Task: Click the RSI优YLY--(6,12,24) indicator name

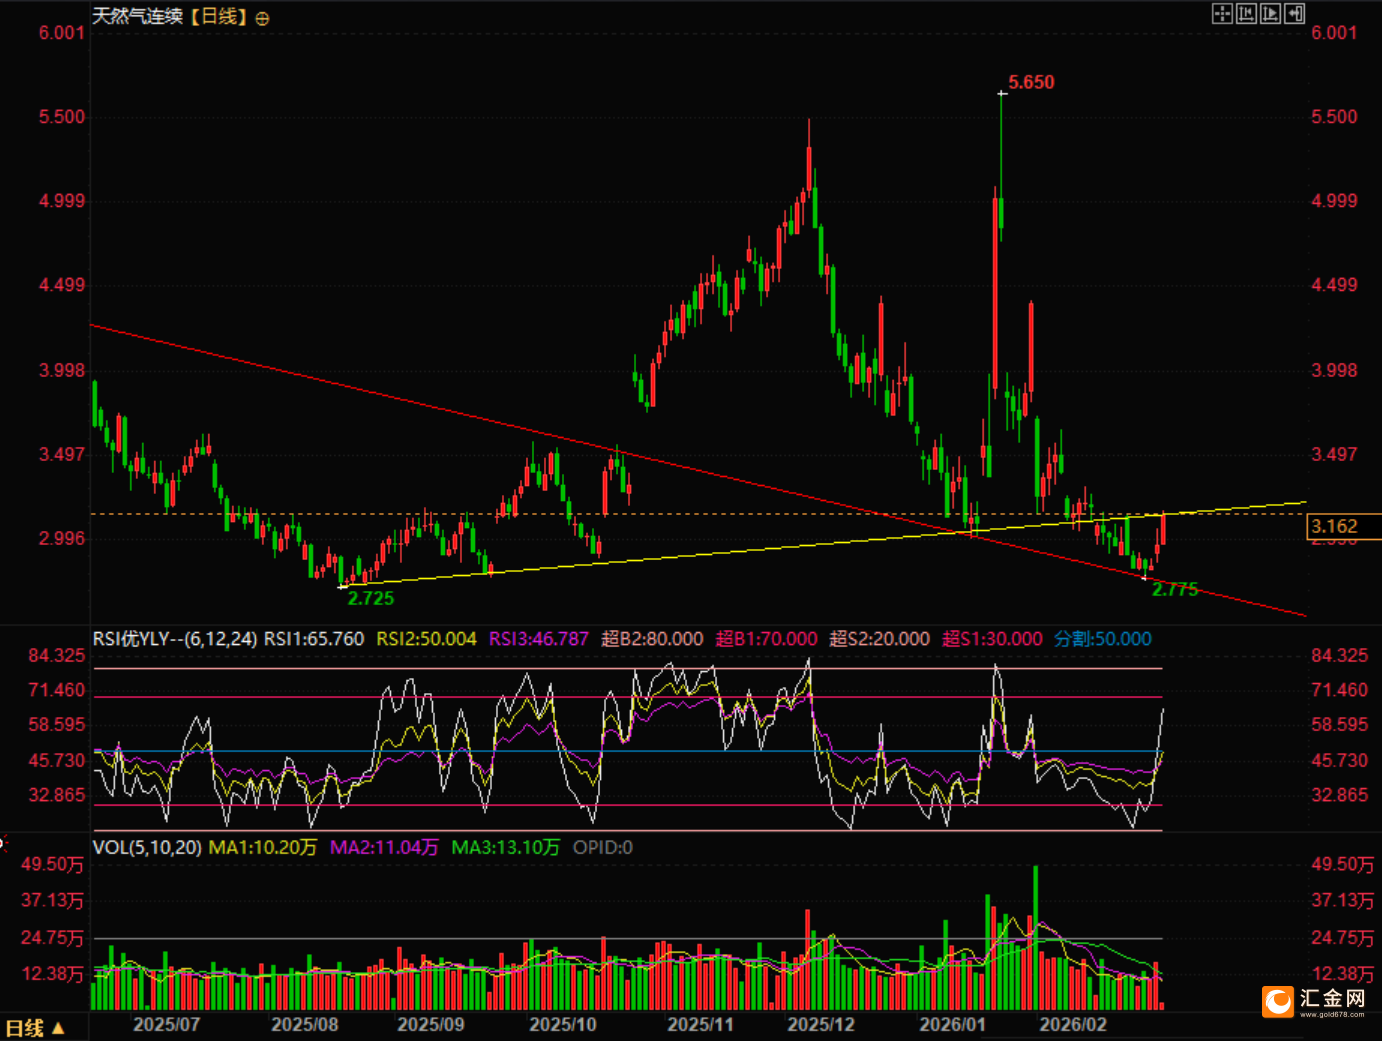Action: pyautogui.click(x=175, y=638)
